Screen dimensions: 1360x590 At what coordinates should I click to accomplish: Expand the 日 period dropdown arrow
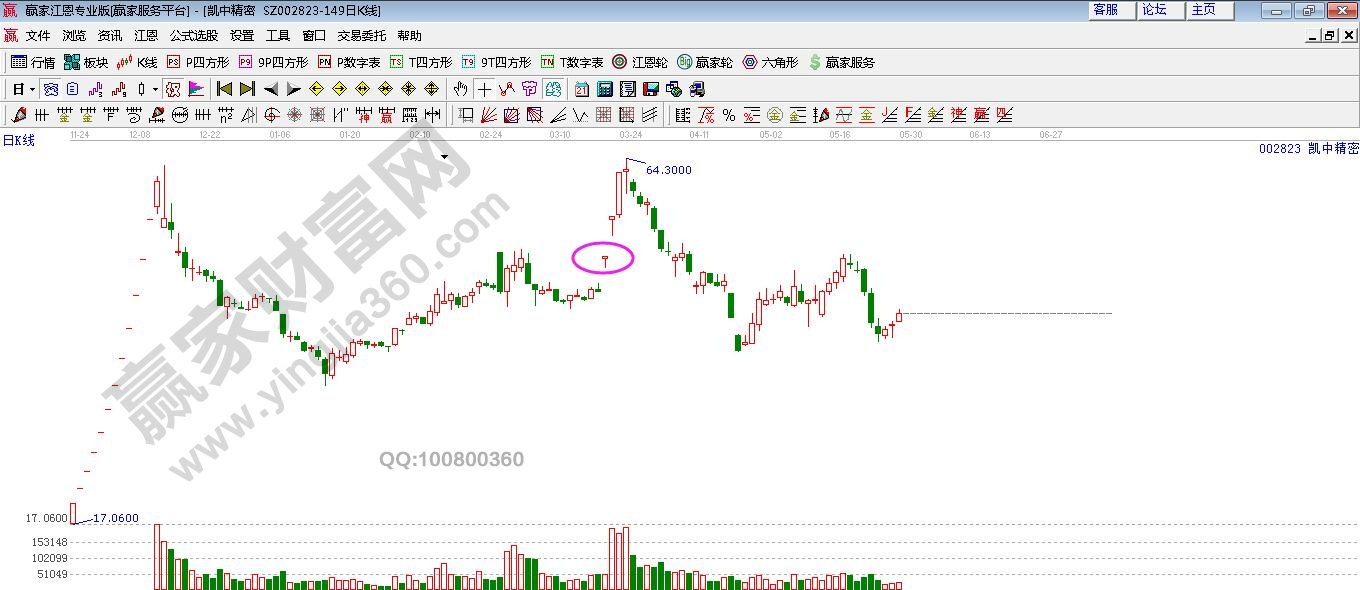(x=32, y=89)
